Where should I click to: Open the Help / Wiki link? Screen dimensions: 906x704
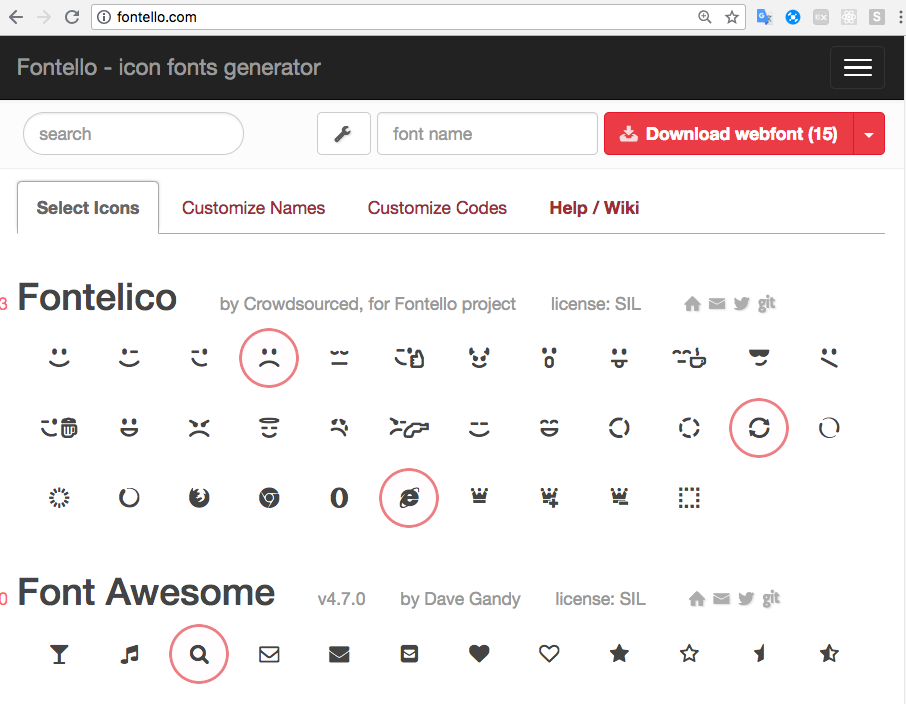click(594, 208)
